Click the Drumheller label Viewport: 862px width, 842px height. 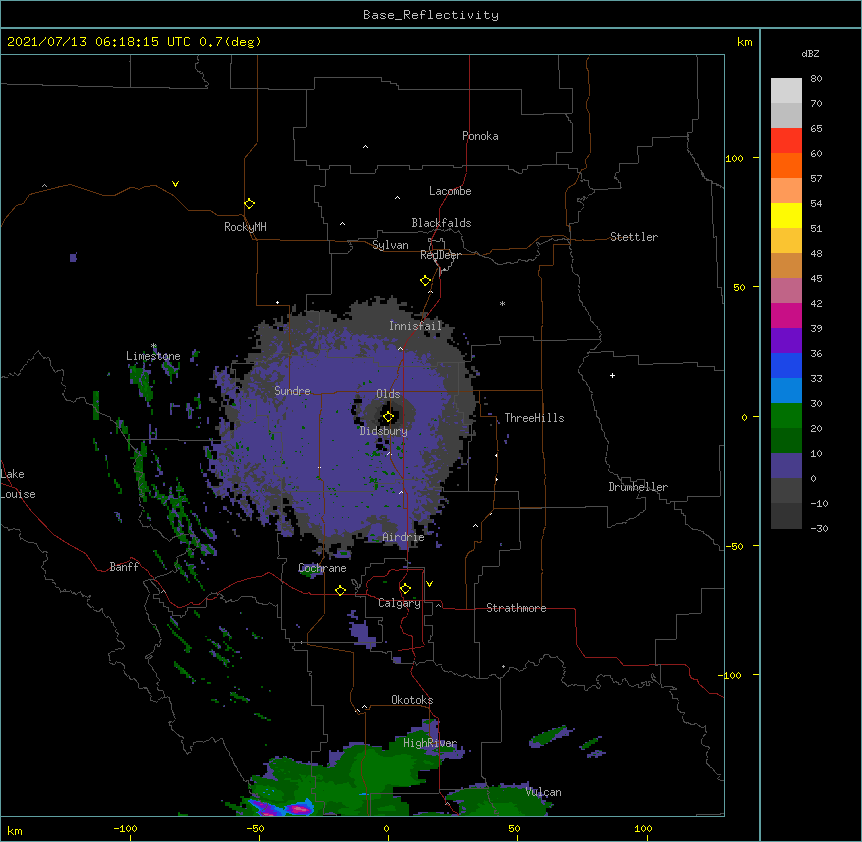point(638,487)
